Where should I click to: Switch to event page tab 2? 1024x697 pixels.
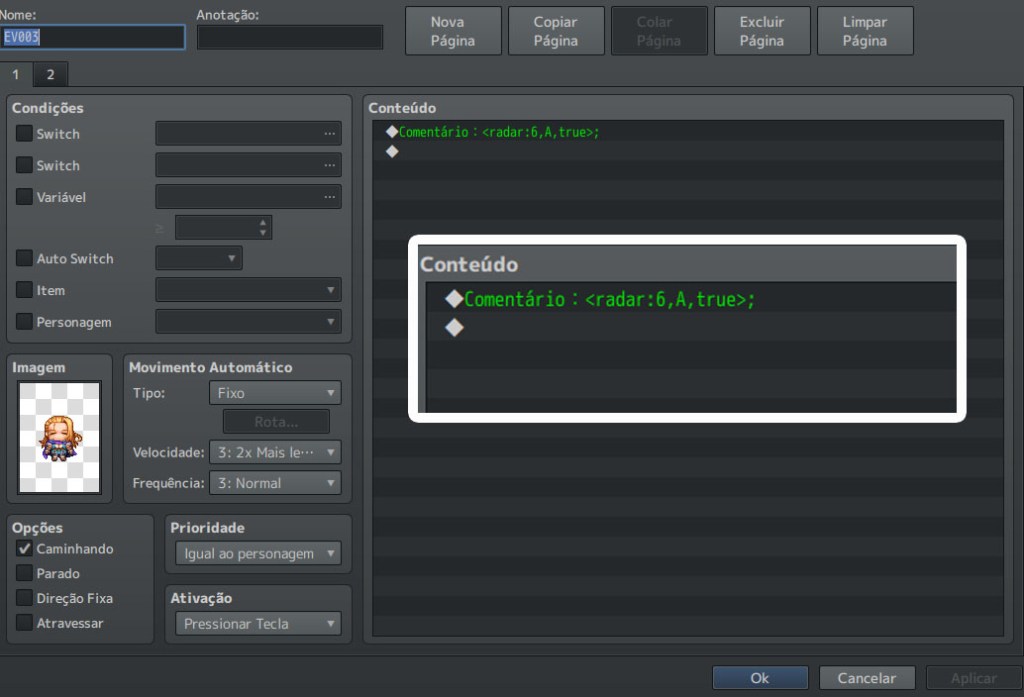(50, 74)
